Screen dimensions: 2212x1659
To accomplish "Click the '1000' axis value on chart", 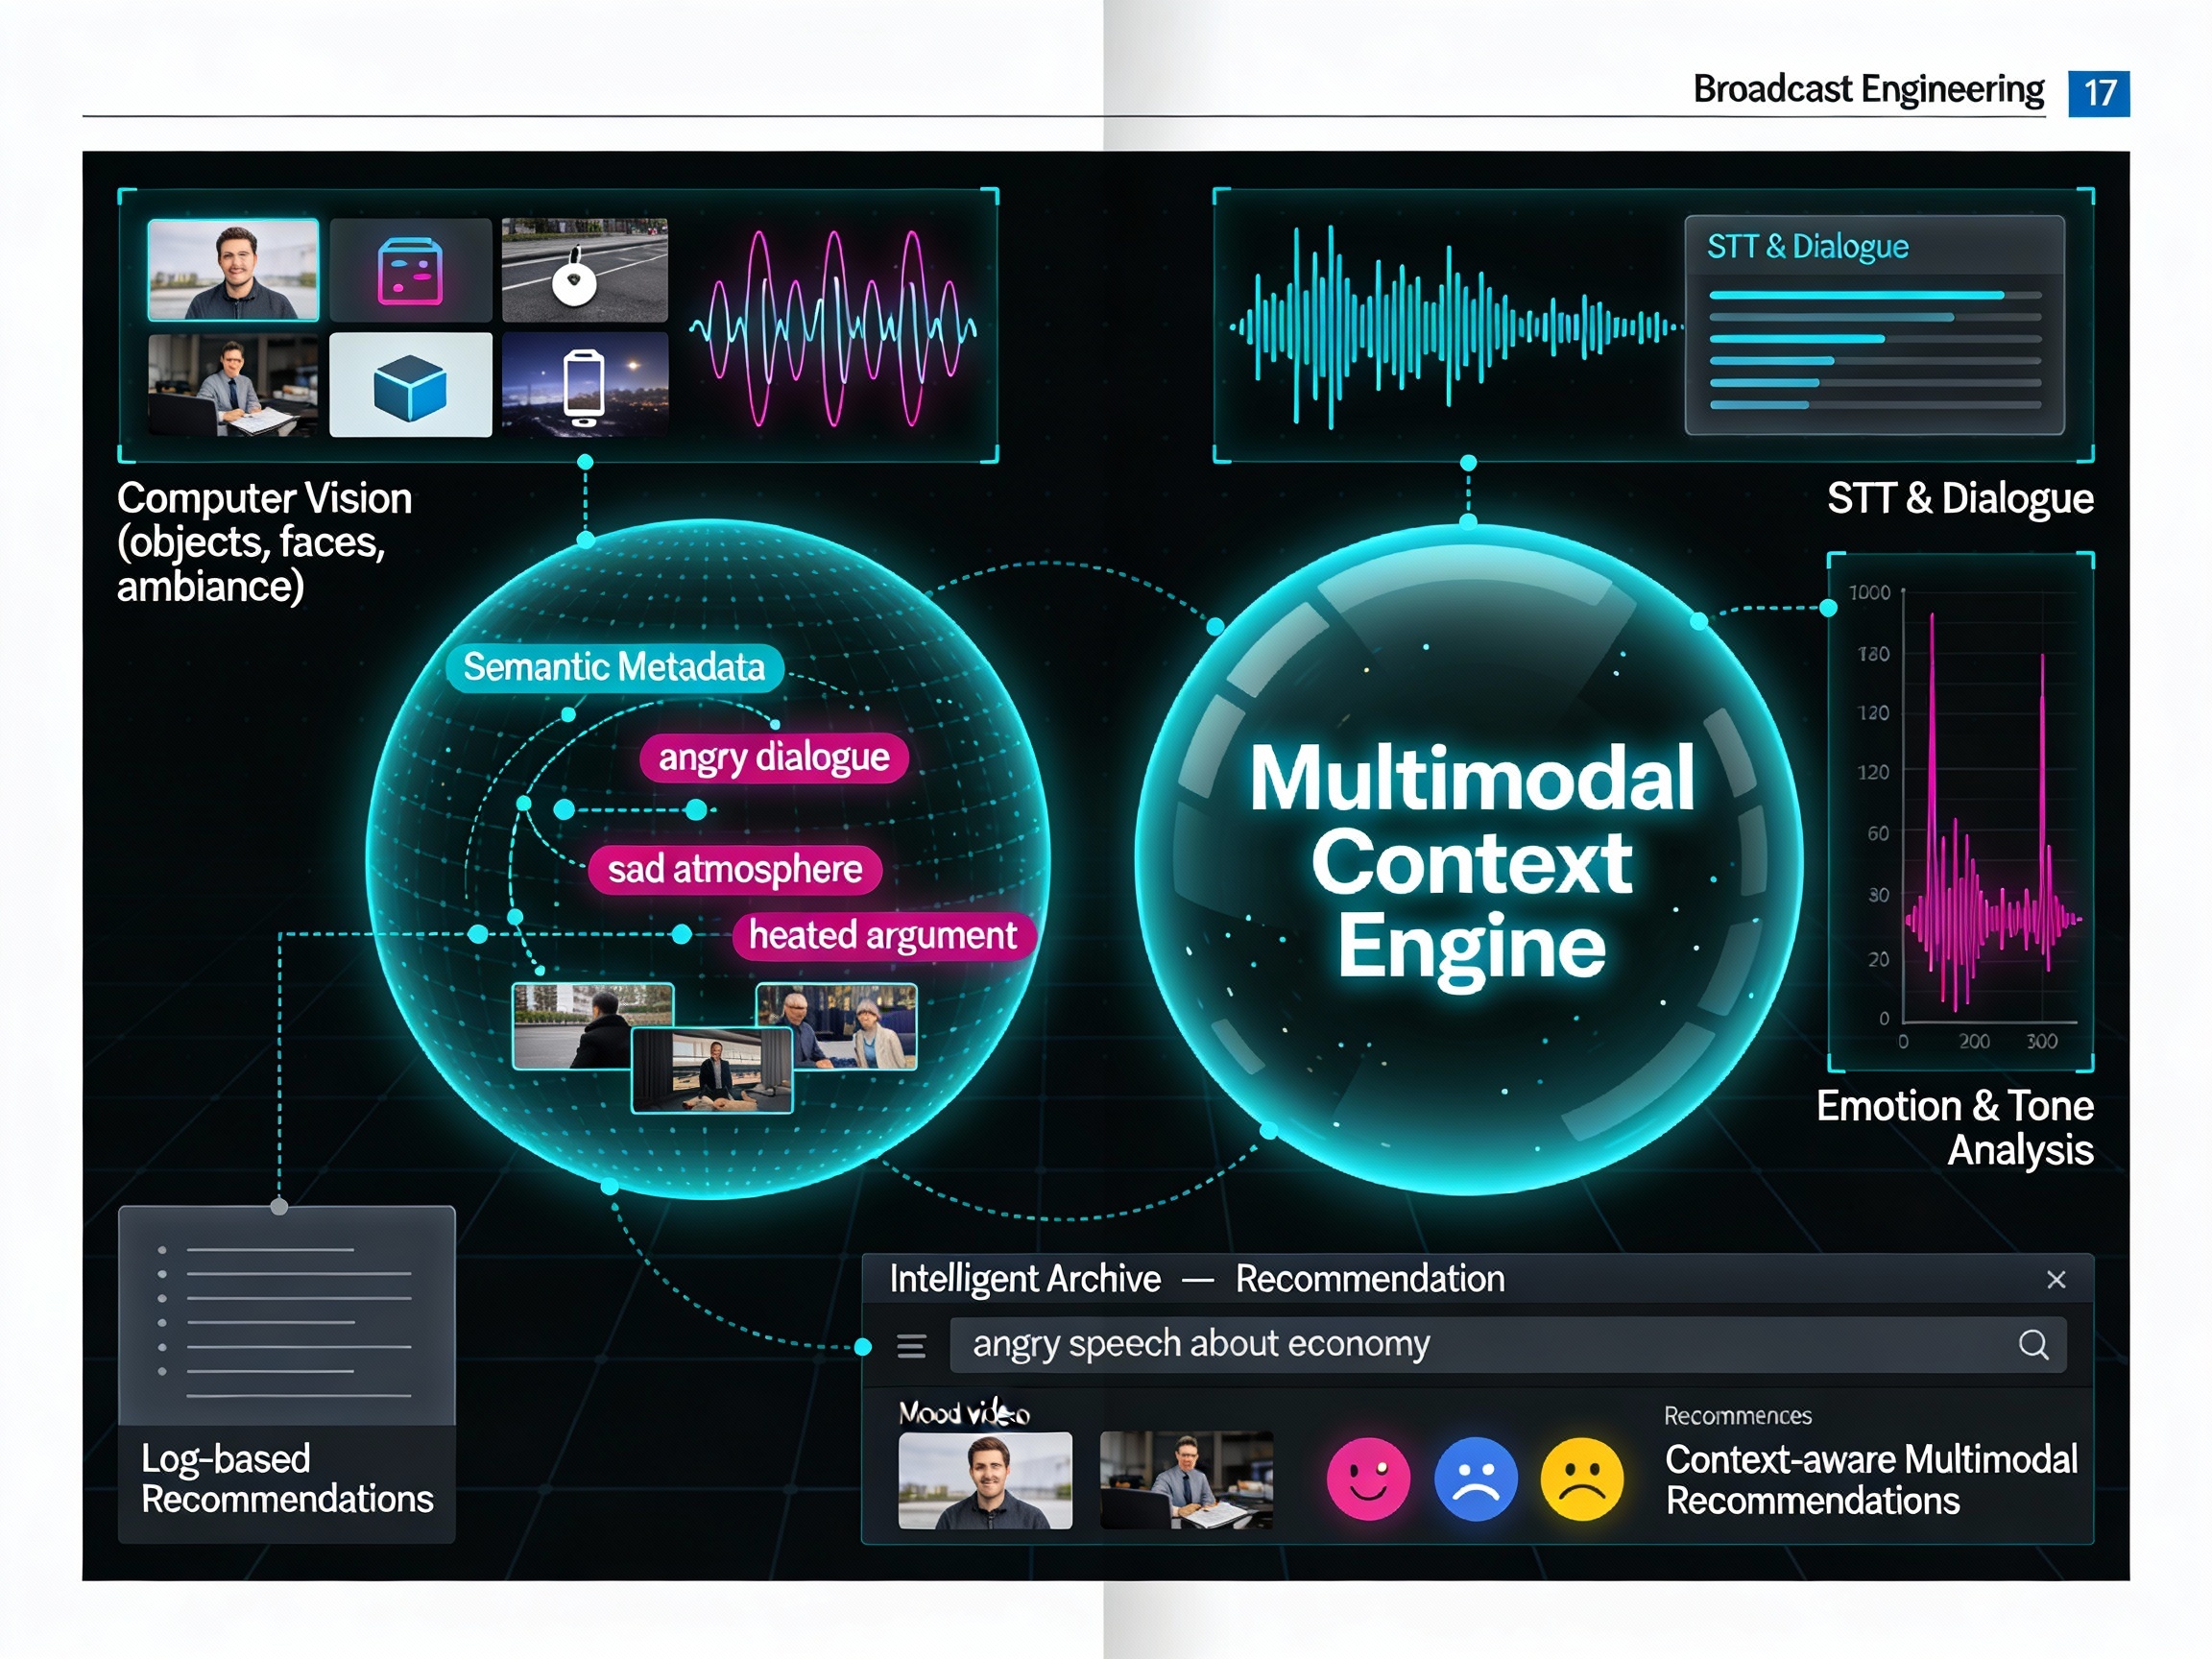I will point(1869,592).
